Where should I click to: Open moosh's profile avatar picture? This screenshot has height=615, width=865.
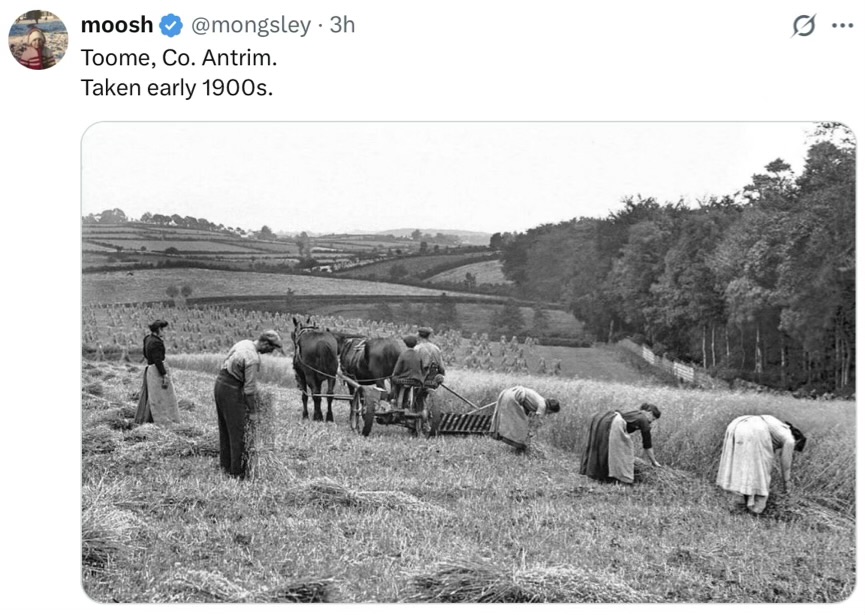(38, 40)
